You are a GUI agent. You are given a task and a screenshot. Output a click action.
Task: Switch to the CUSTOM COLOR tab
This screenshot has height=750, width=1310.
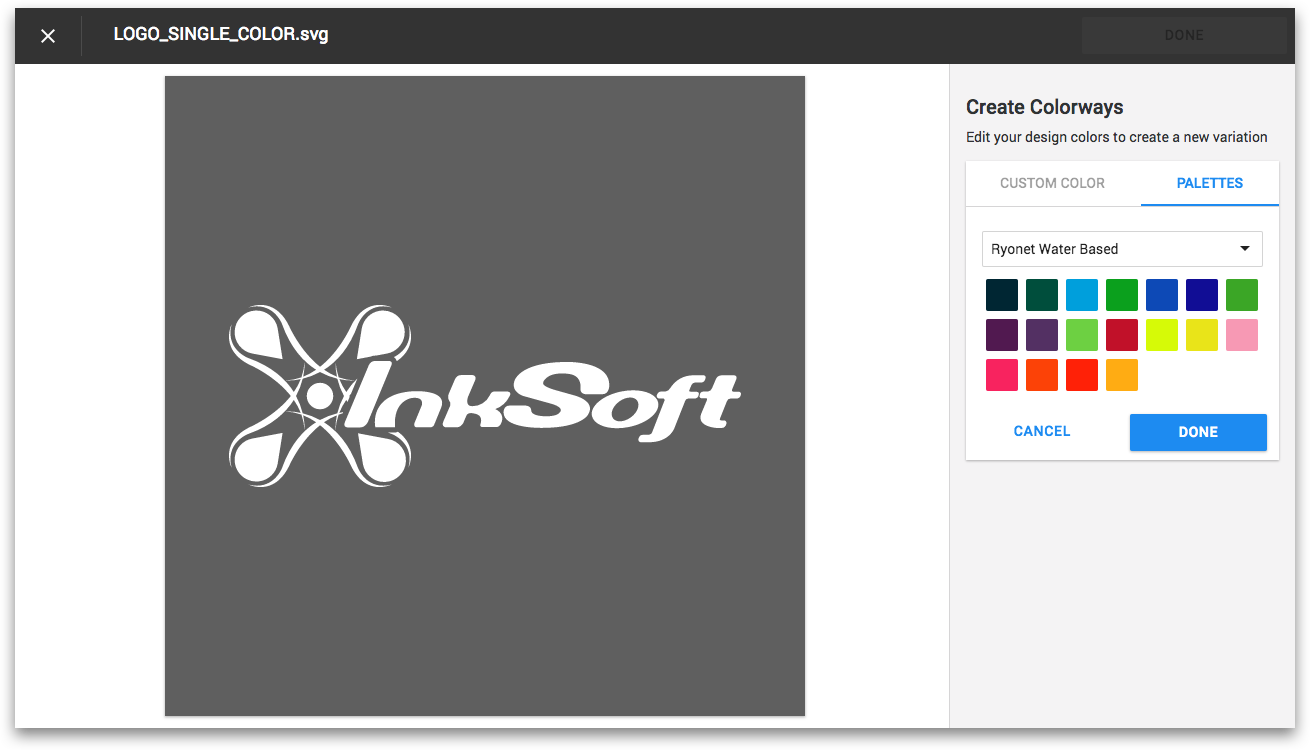coord(1052,183)
